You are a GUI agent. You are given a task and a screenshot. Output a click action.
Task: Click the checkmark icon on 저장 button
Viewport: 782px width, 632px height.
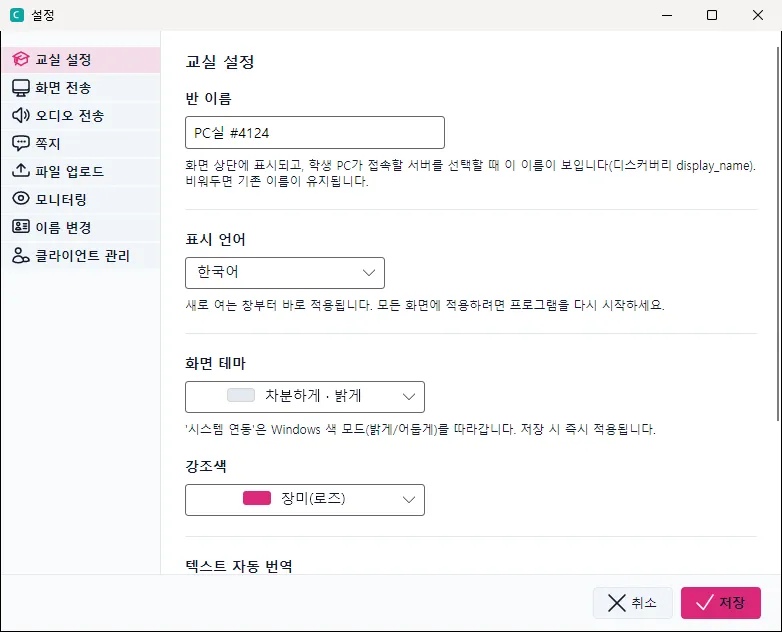coord(705,603)
